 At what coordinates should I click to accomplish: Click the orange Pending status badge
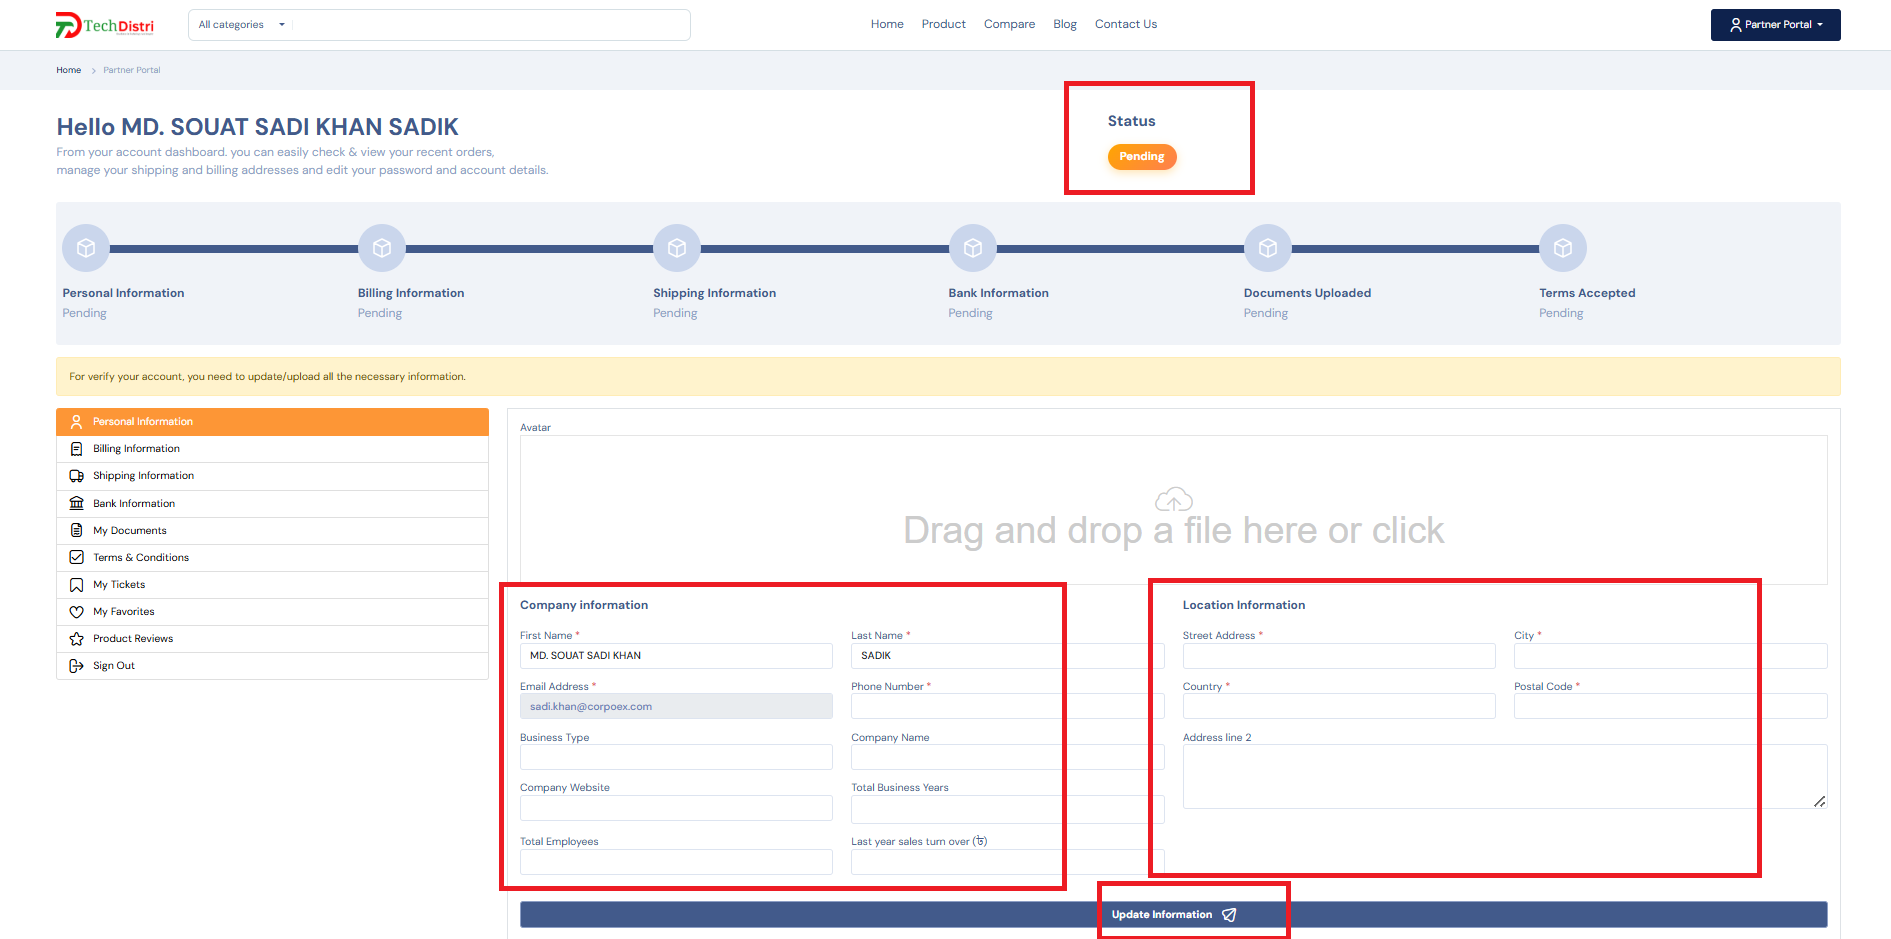pyautogui.click(x=1141, y=157)
